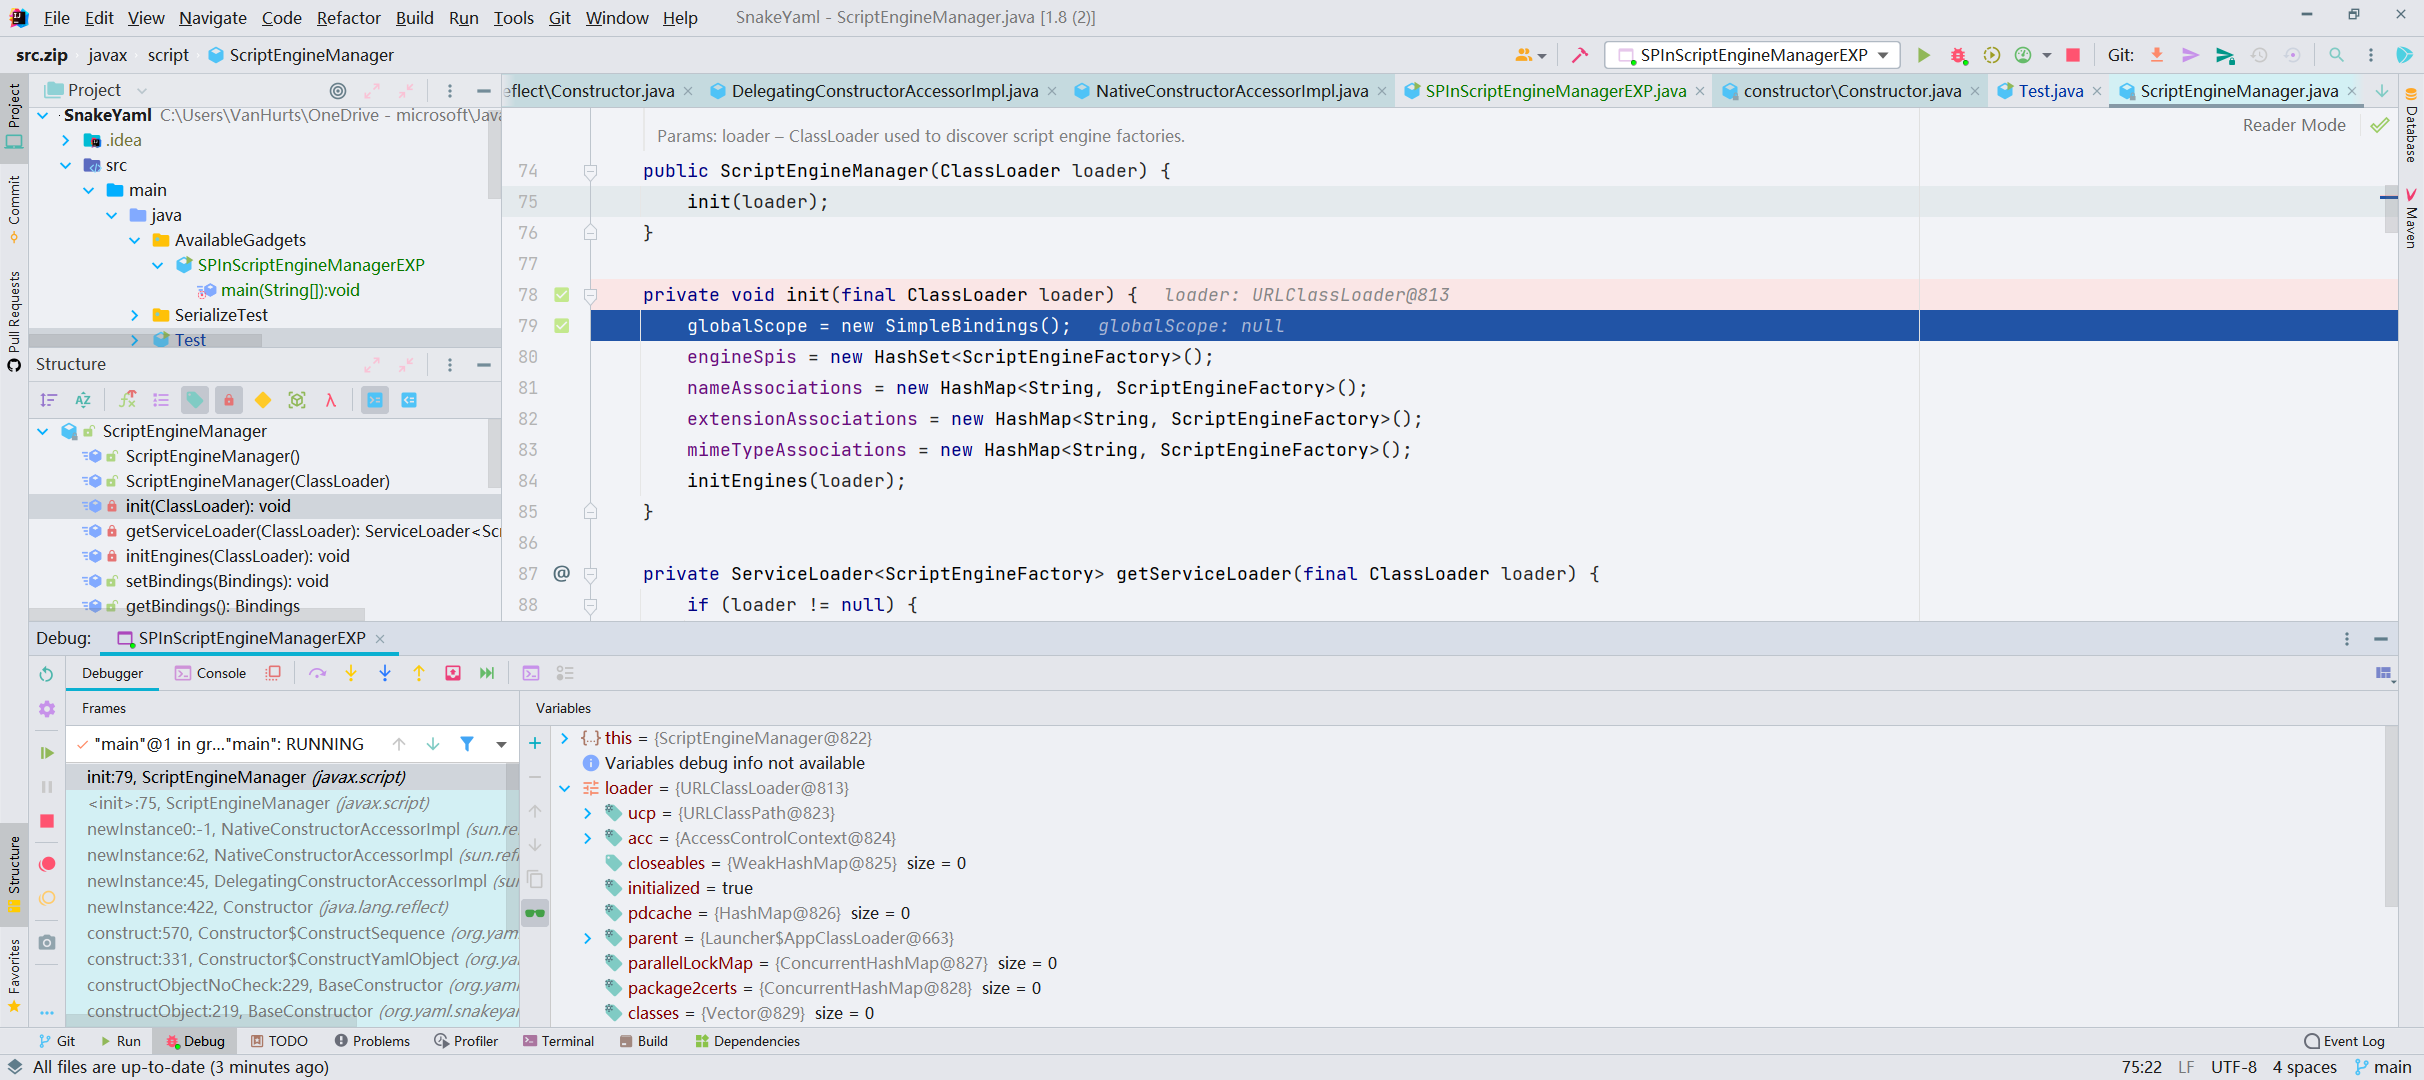Viewport: 2424px width, 1080px height.
Task: Collapse the loader variable node
Action: click(x=565, y=788)
